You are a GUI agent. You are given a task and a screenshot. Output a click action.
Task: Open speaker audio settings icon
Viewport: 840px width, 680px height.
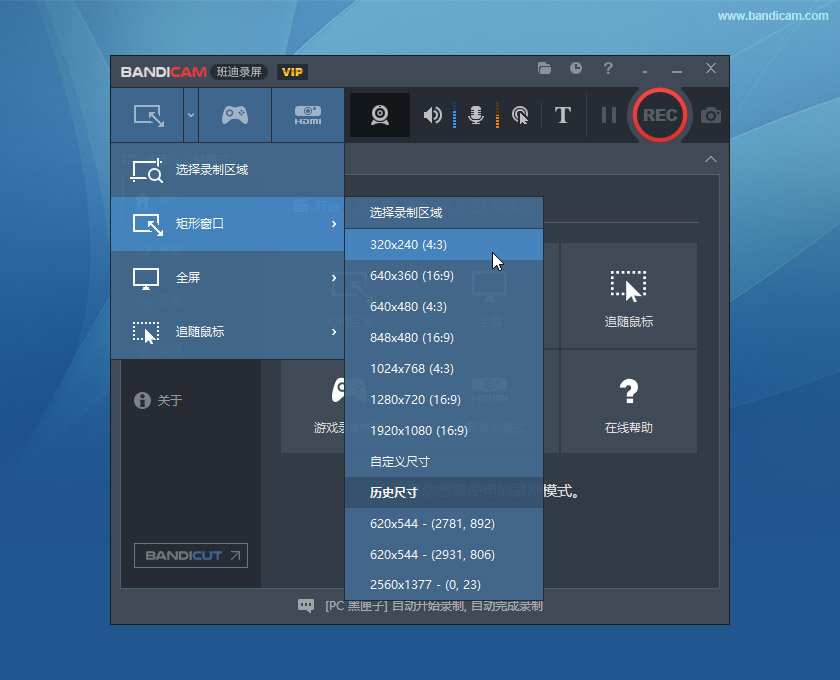coord(432,115)
